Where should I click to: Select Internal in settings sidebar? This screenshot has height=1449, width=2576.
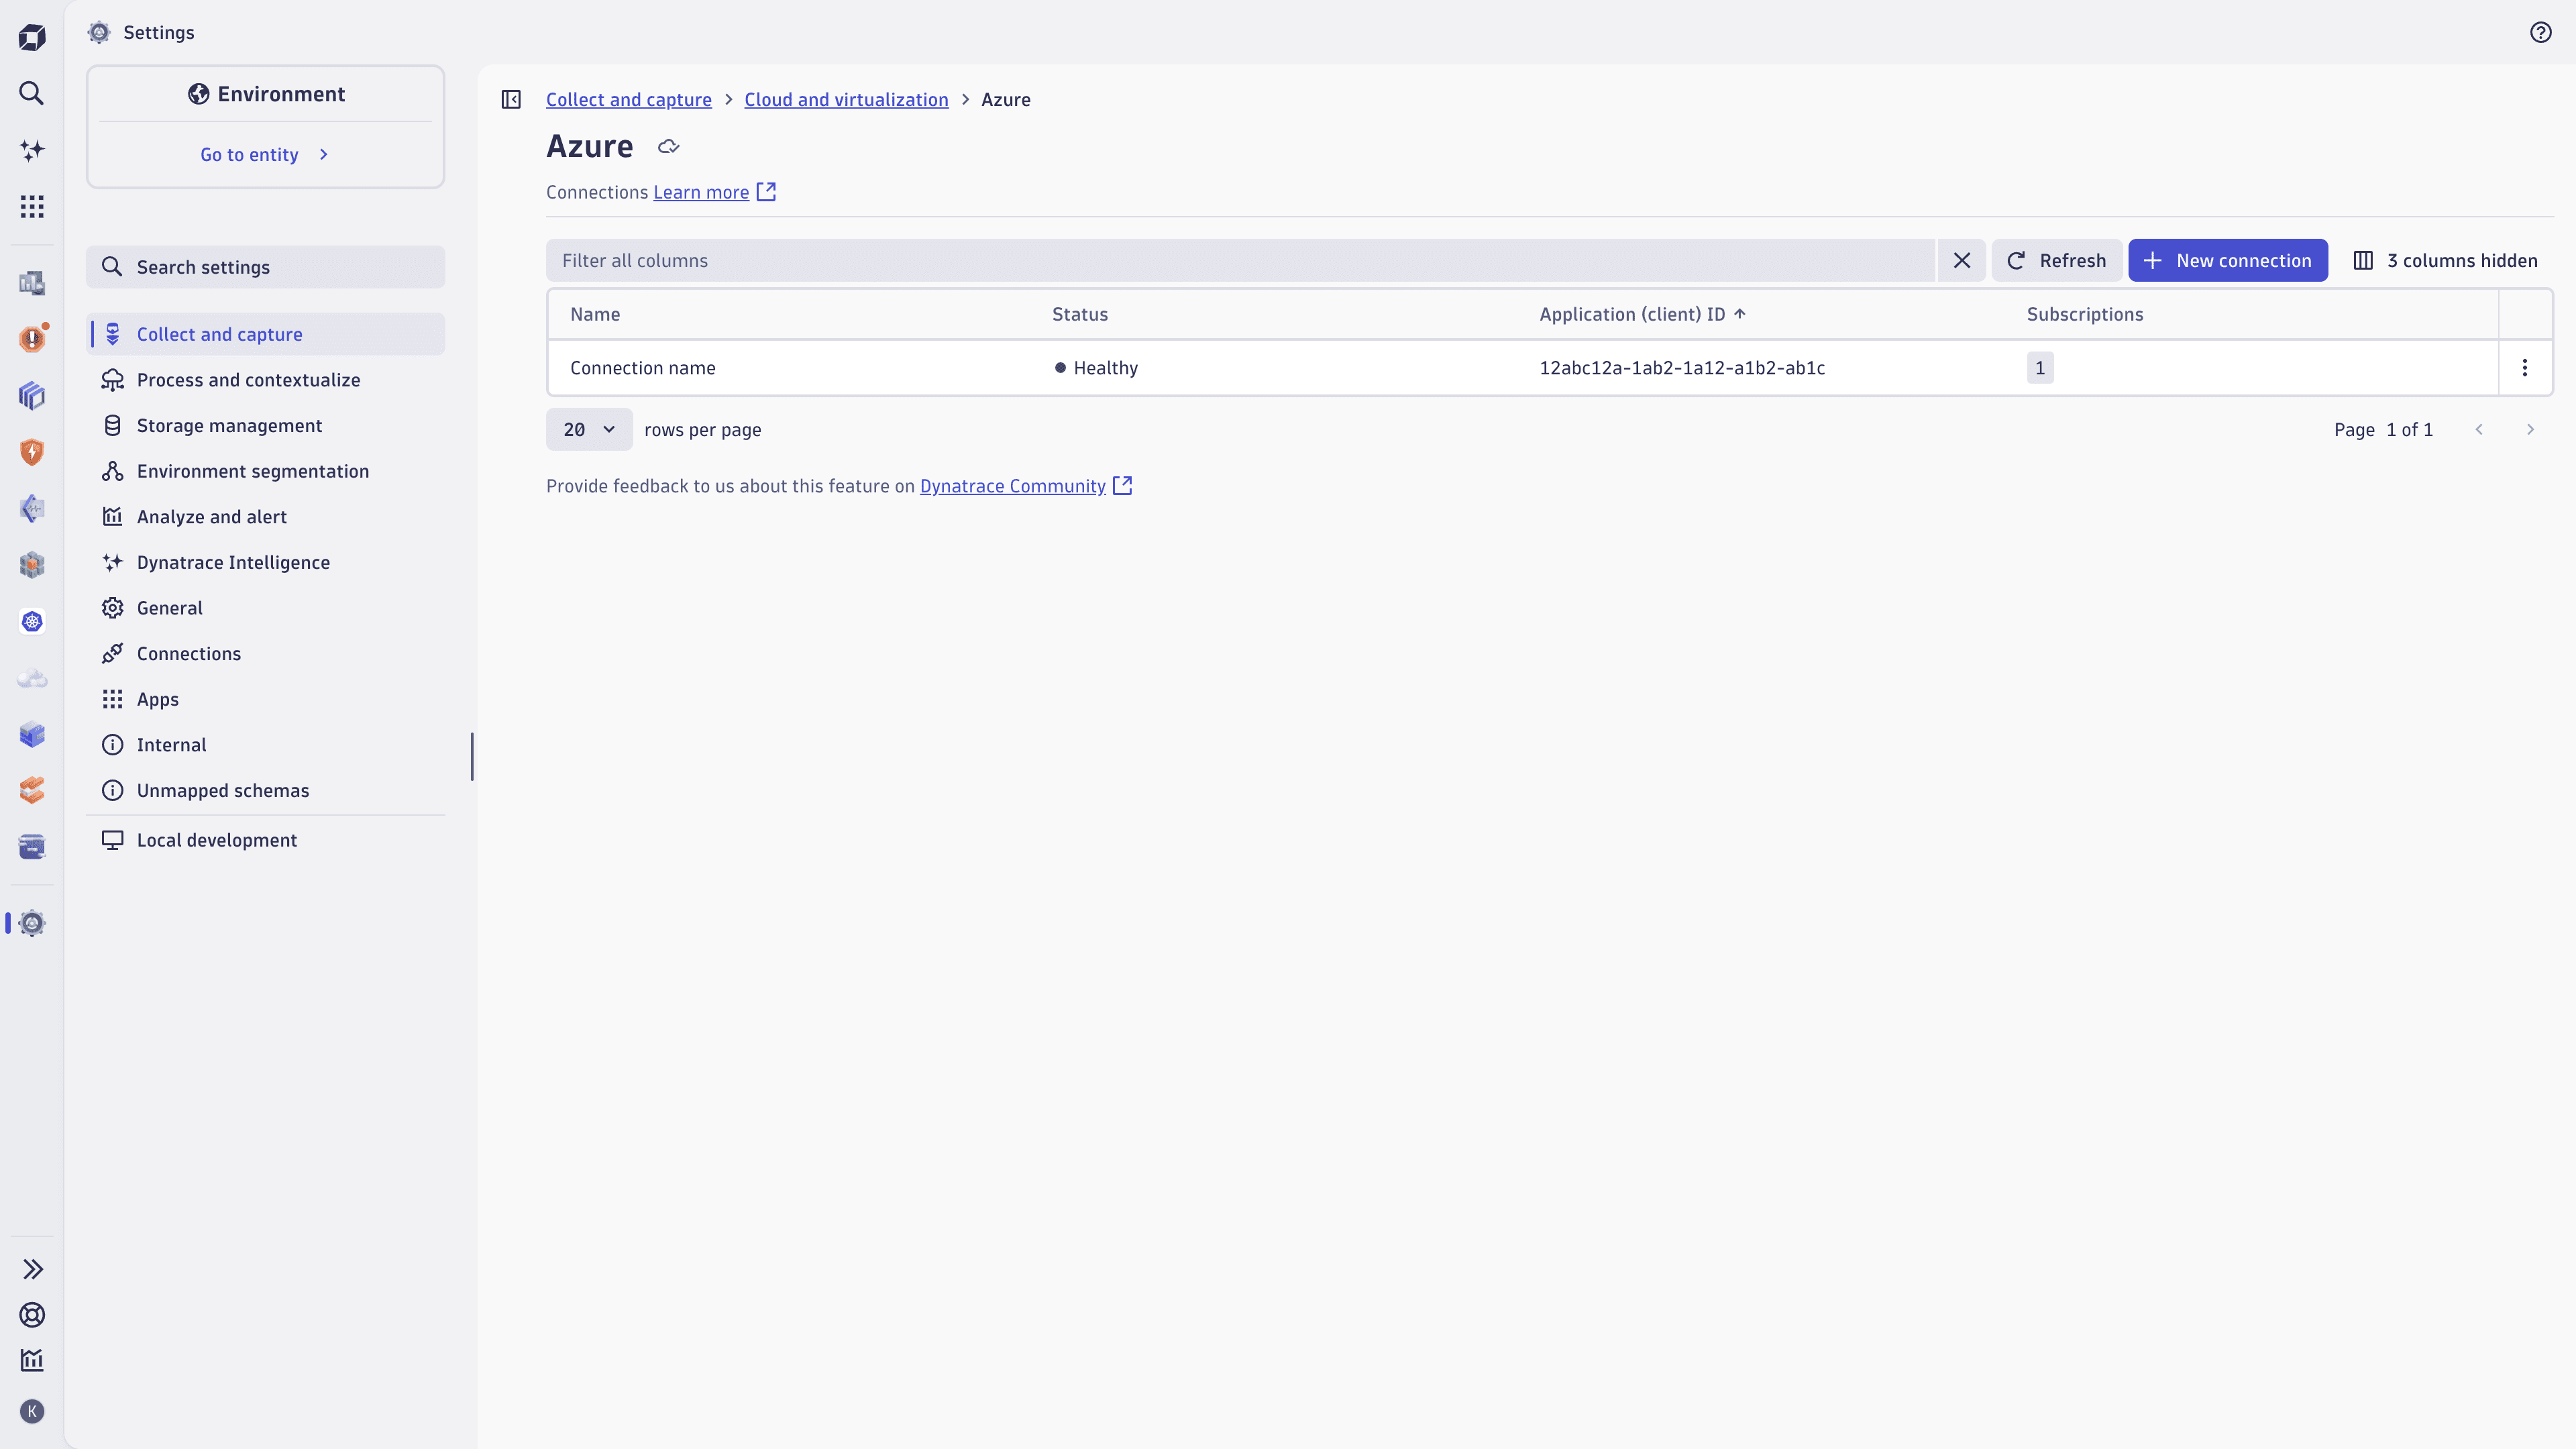pyautogui.click(x=265, y=745)
